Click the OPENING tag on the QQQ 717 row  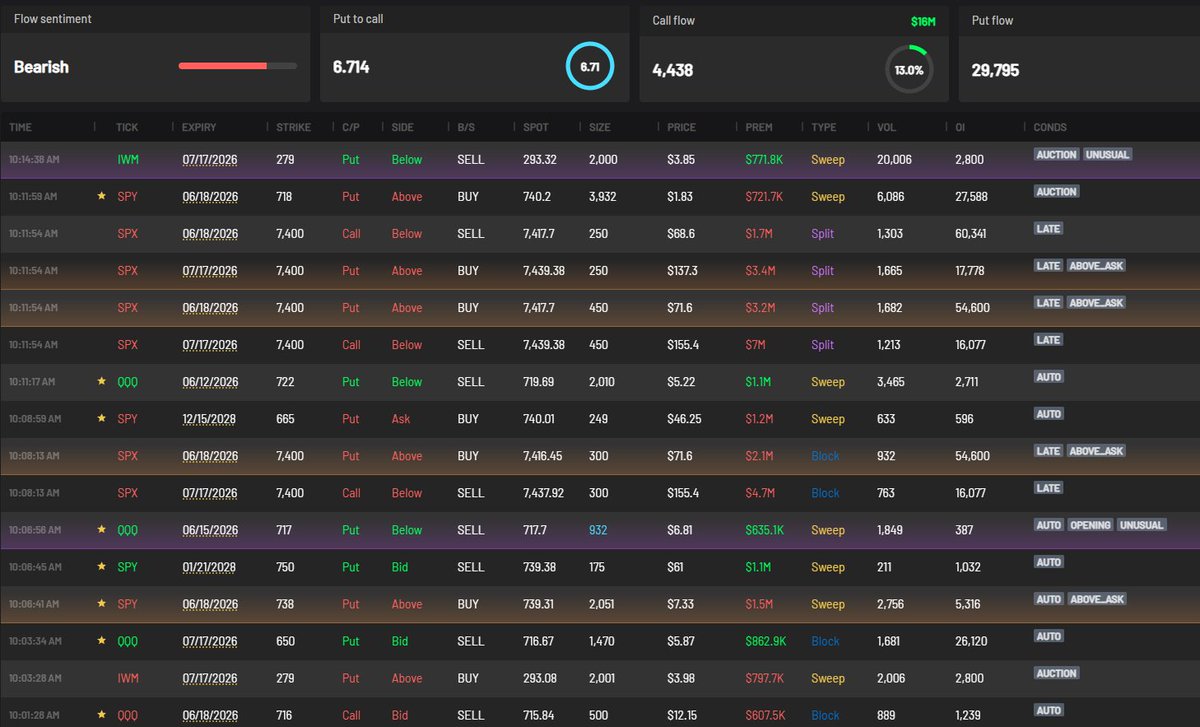tap(1090, 525)
